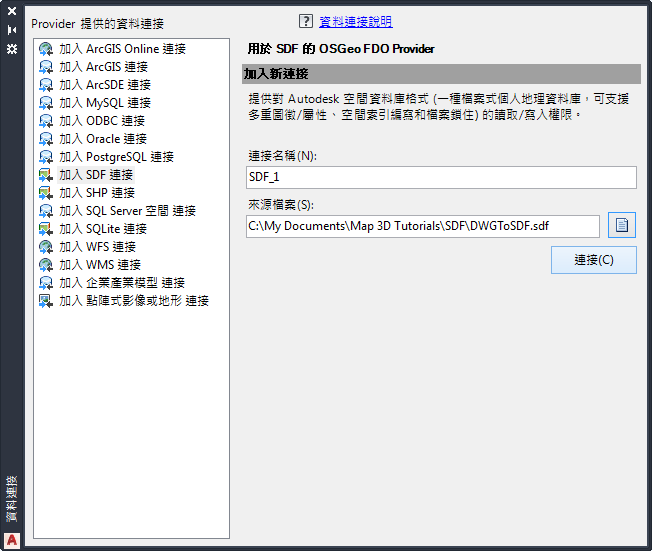Browse for source file with the file icon

coord(622,225)
